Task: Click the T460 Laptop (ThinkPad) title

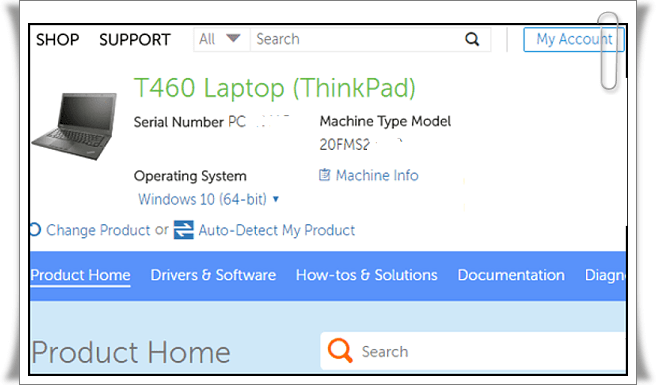Action: tap(274, 88)
